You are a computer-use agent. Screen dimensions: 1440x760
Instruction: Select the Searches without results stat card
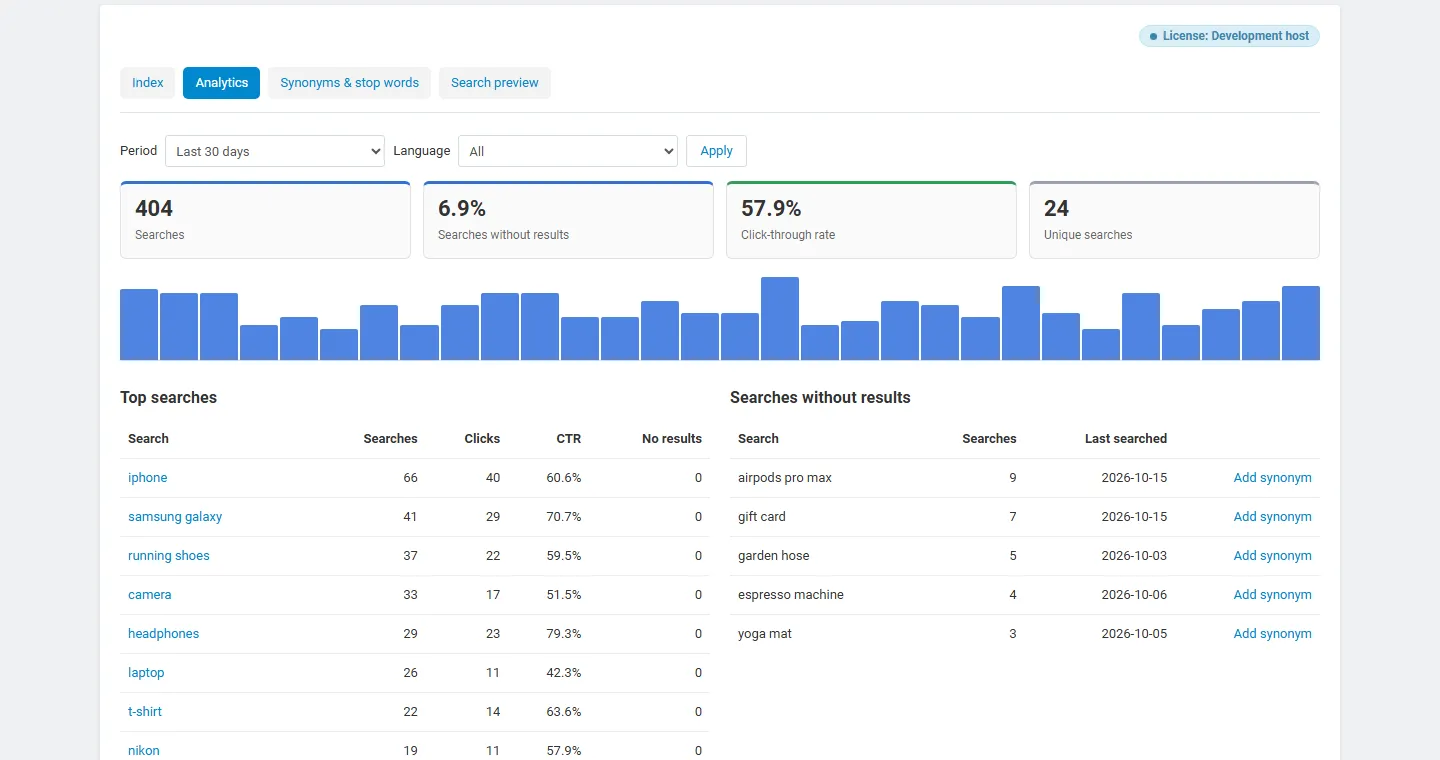pyautogui.click(x=568, y=220)
